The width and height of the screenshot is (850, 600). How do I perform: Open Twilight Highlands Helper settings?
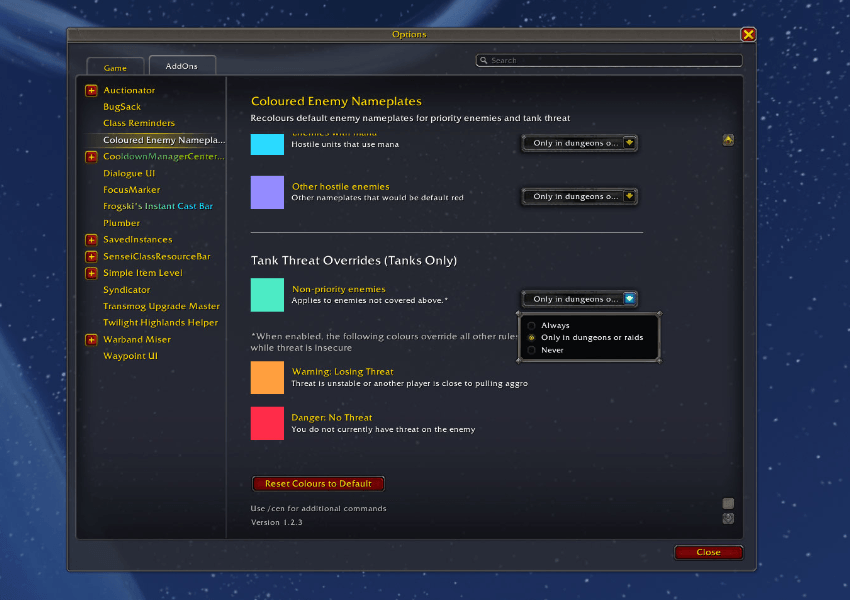click(x=160, y=322)
